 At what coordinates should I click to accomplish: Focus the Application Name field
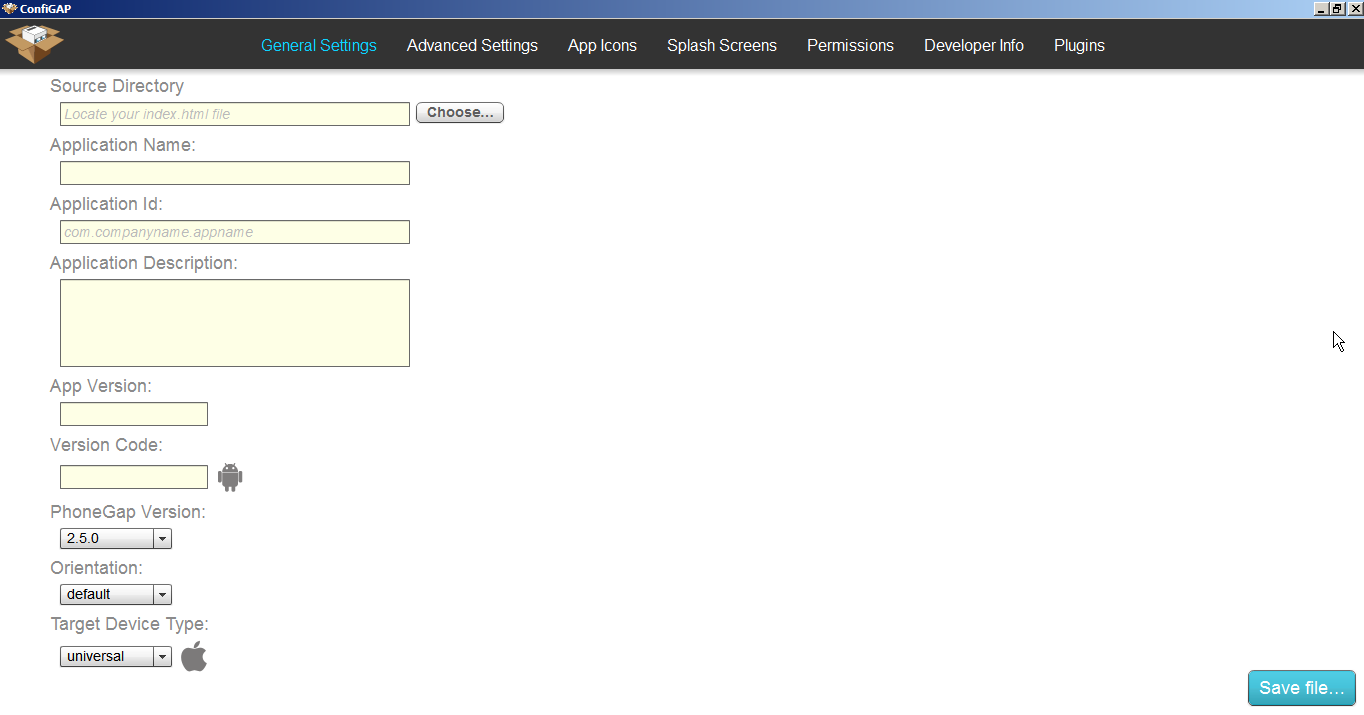coord(235,173)
